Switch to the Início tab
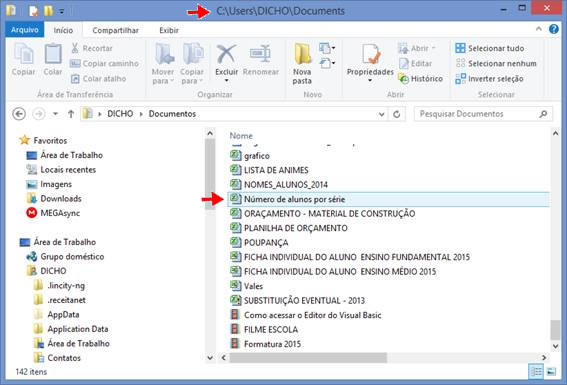The width and height of the screenshot is (567, 385). click(63, 30)
